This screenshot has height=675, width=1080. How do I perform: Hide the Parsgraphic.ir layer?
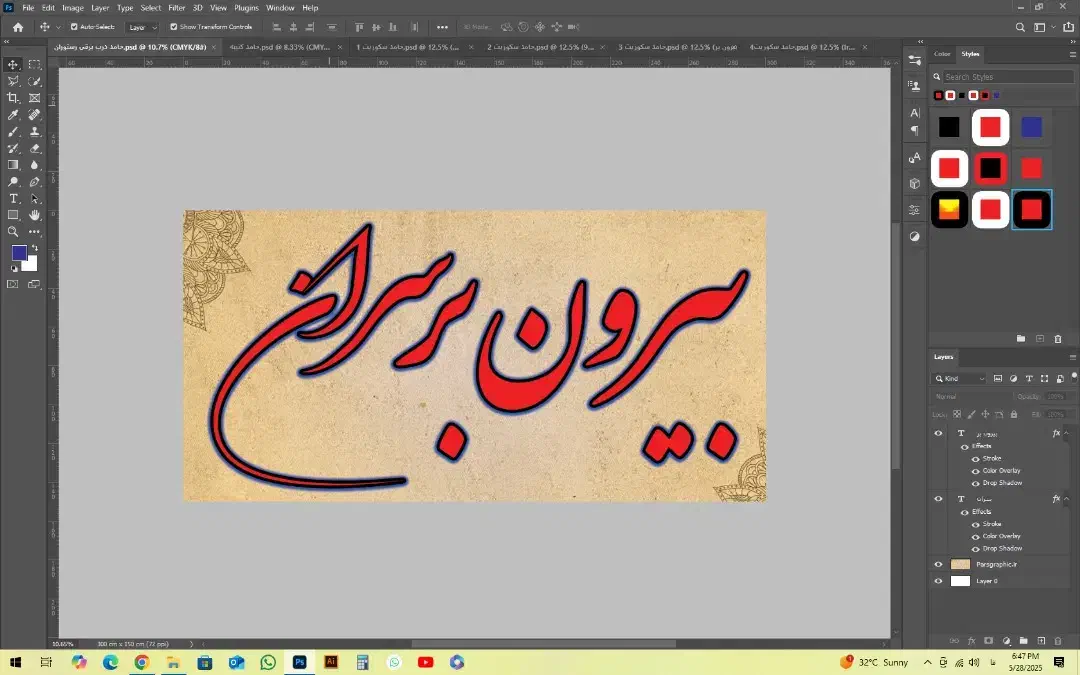click(x=938, y=564)
